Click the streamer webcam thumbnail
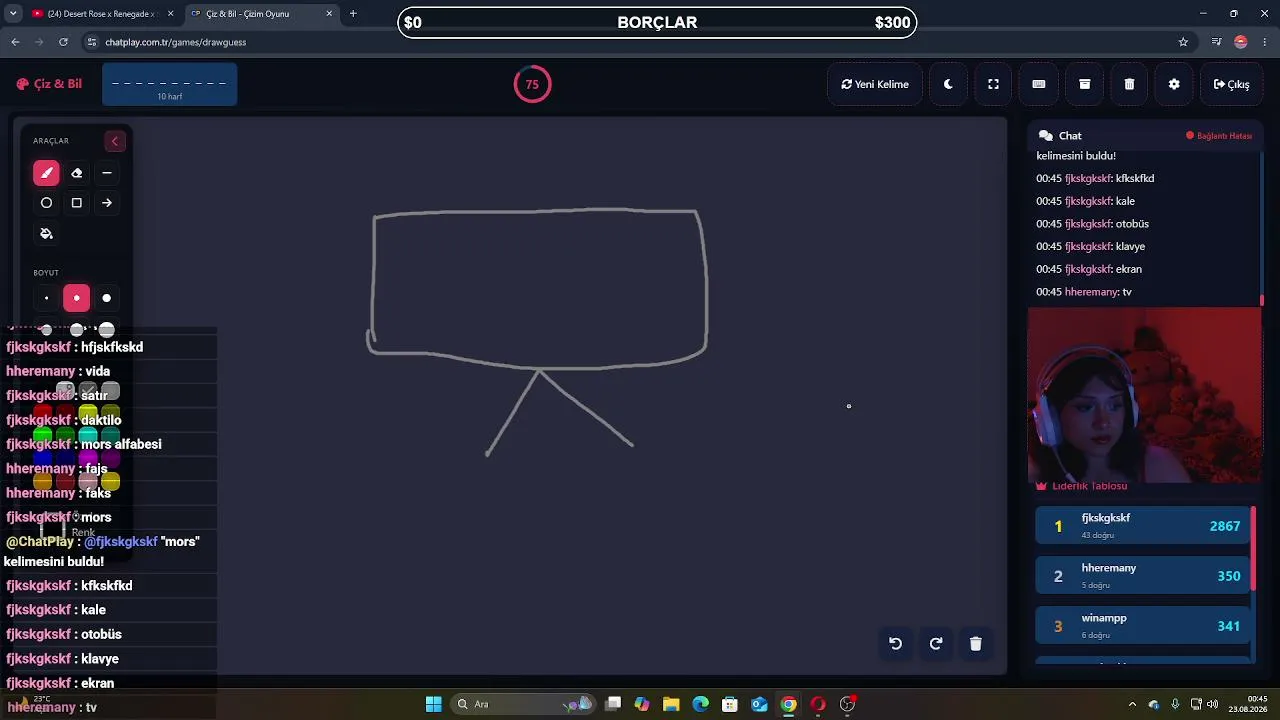Image resolution: width=1280 pixels, height=720 pixels. tap(1145, 395)
